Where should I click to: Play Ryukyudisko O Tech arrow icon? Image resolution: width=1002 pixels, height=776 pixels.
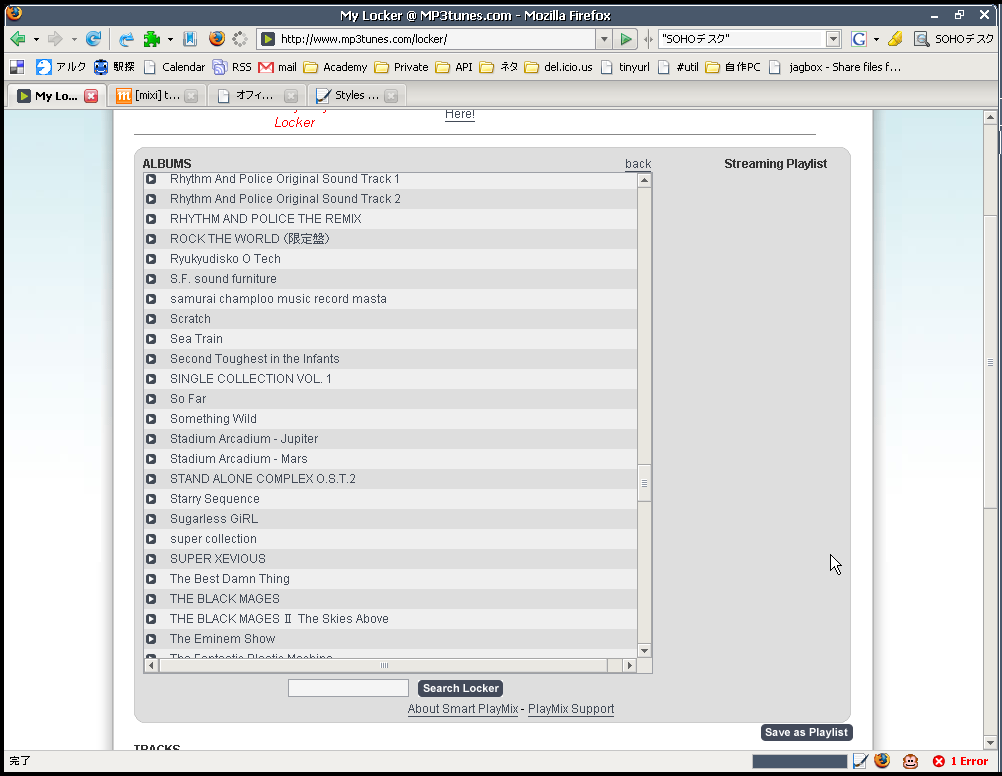[151, 259]
